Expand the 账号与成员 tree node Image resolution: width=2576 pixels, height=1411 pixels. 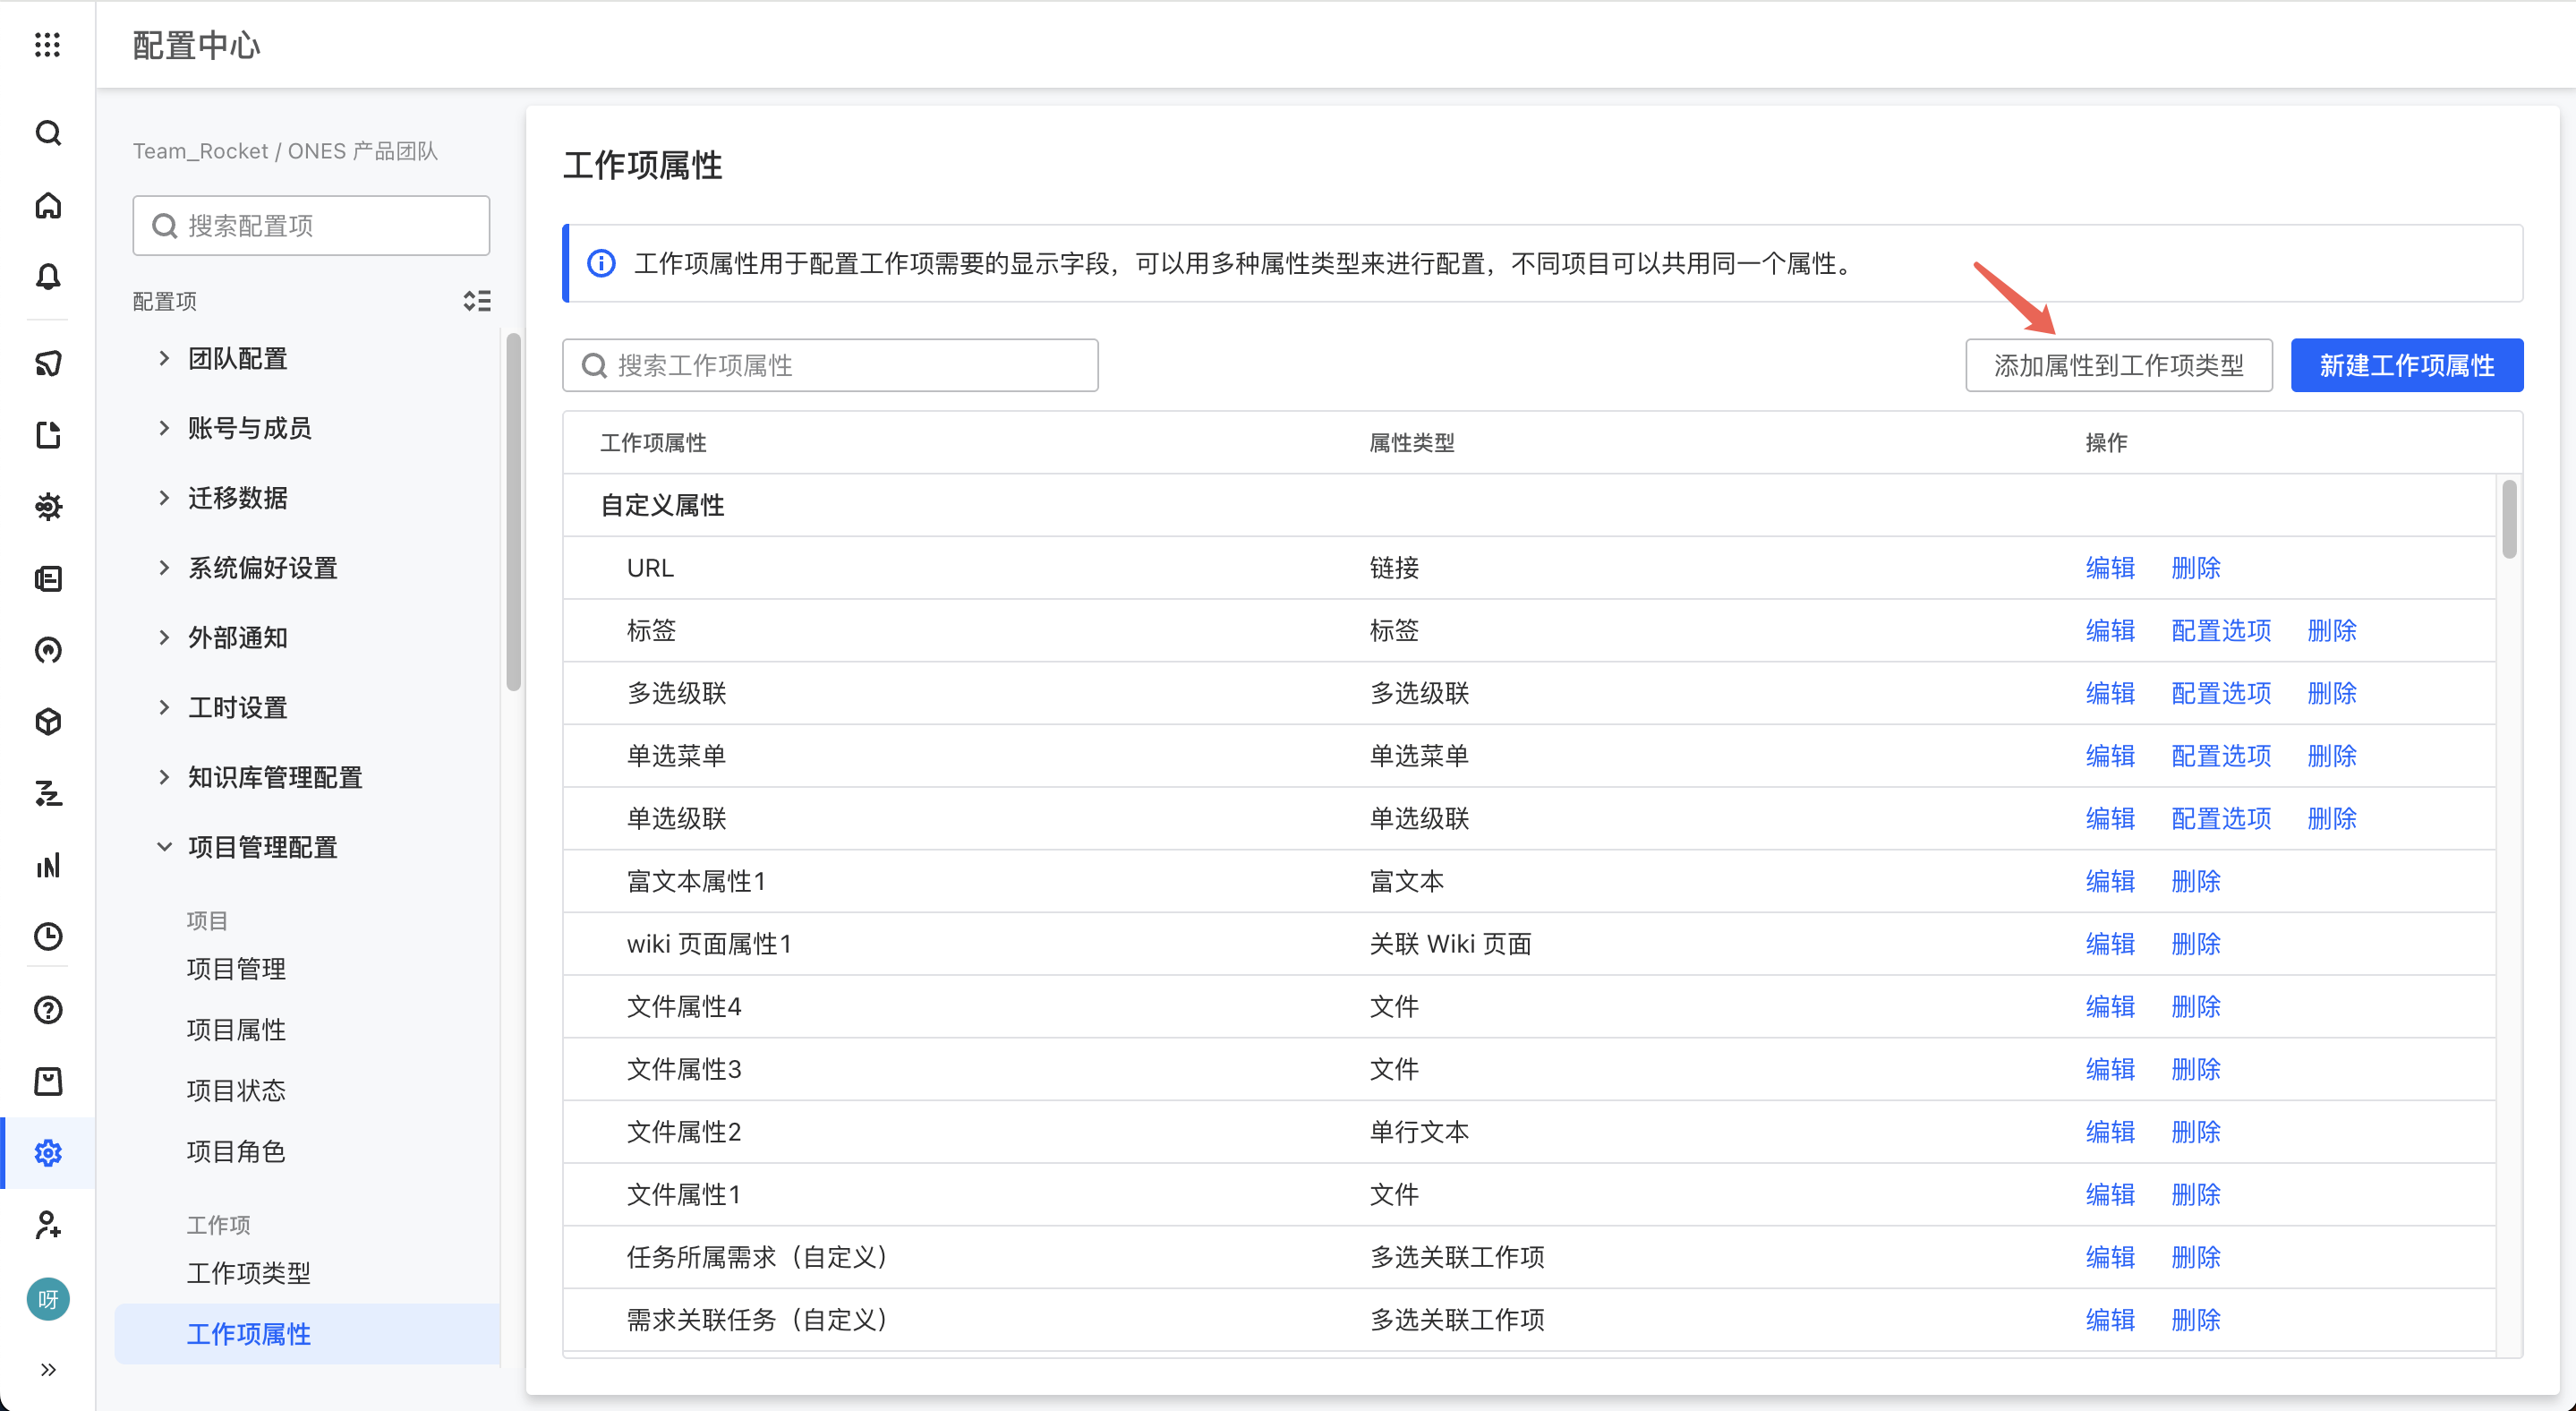[164, 428]
